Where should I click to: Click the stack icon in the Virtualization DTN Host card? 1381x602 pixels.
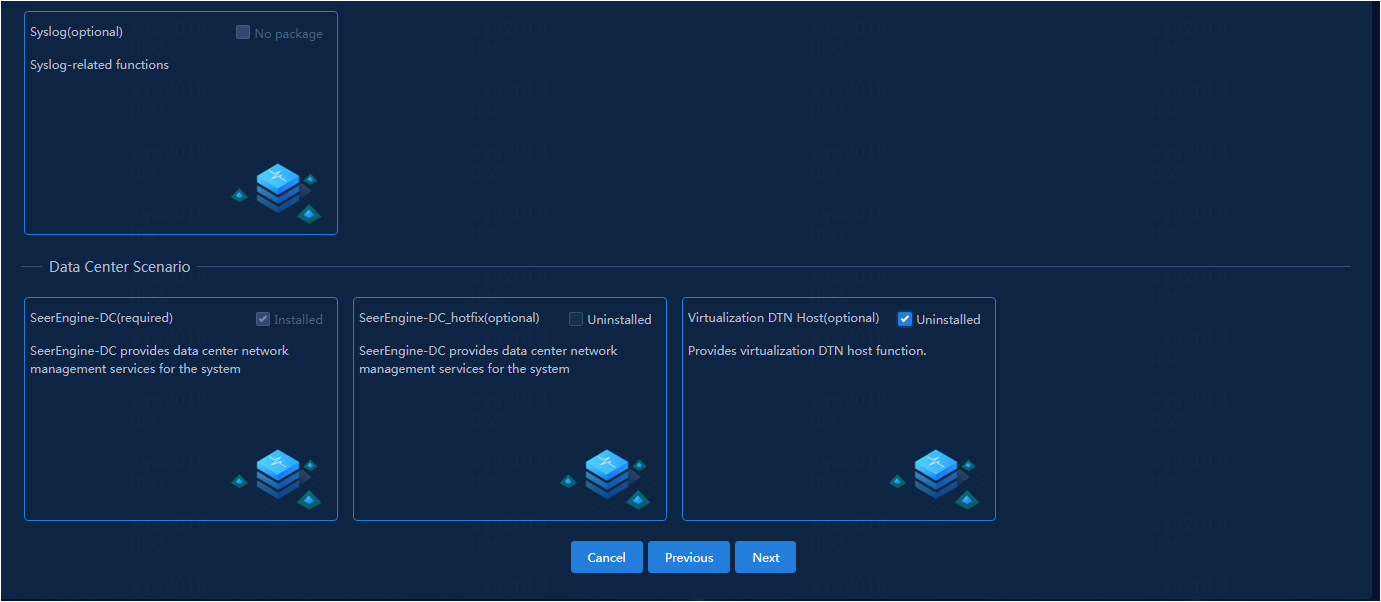click(935, 478)
